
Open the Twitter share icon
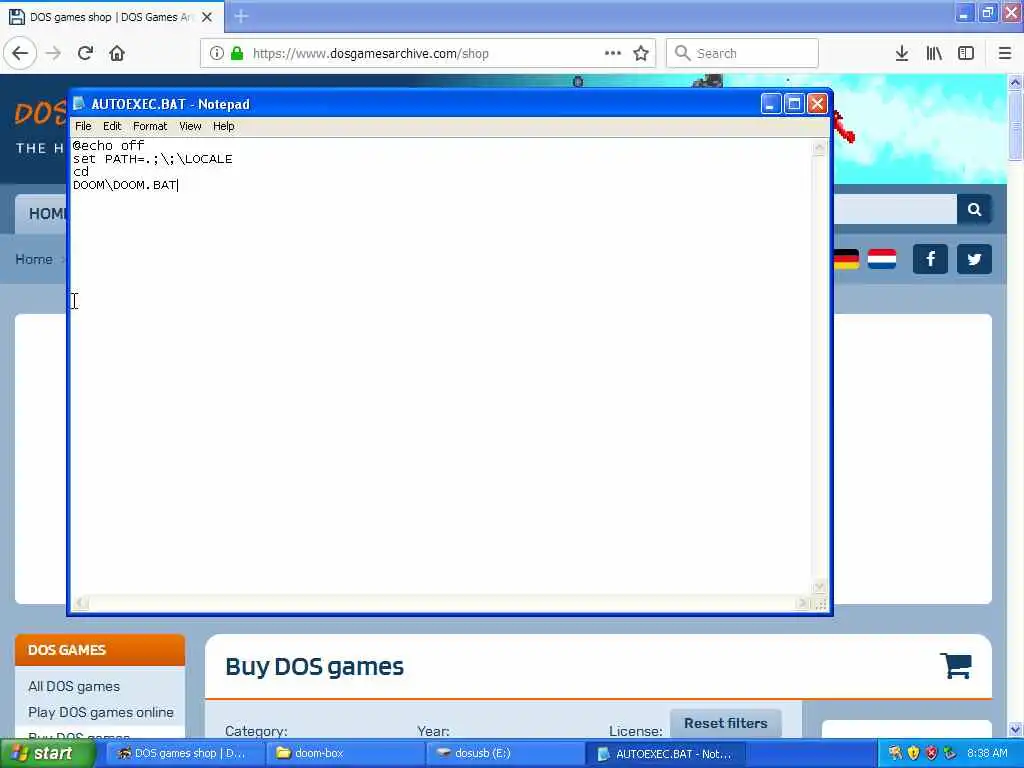[974, 259]
